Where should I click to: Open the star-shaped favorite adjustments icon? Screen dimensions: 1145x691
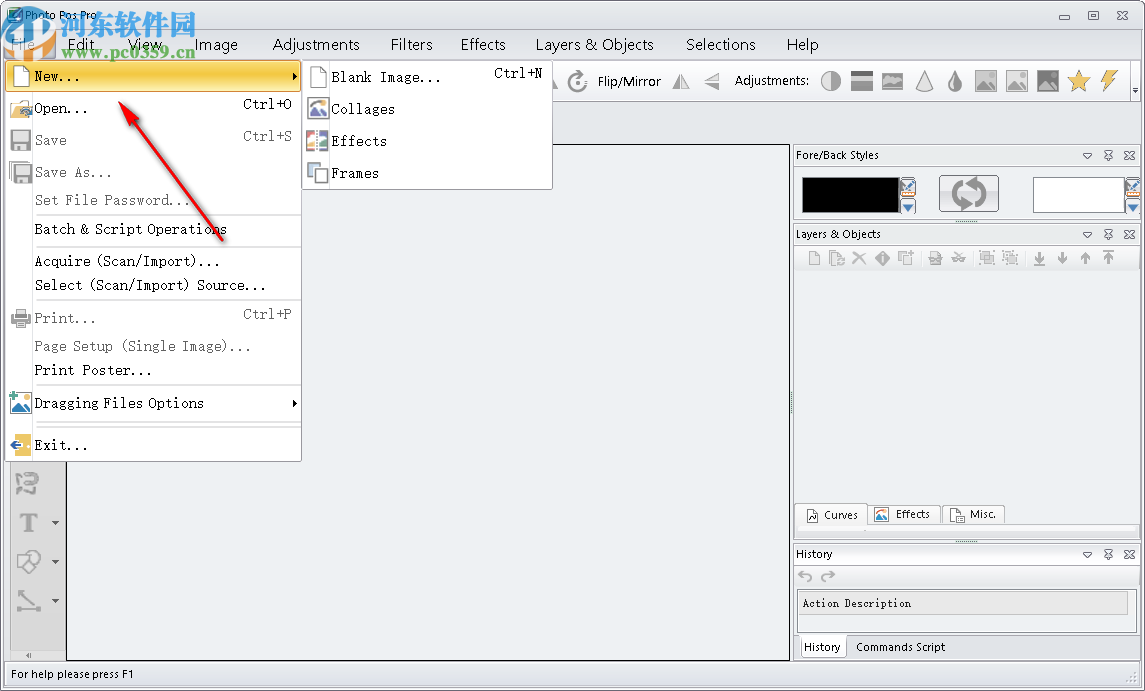(1079, 81)
